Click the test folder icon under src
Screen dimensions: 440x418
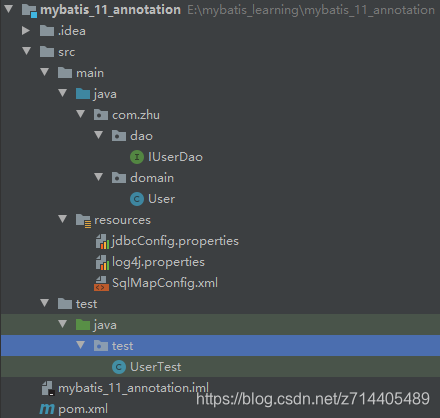tap(65, 304)
